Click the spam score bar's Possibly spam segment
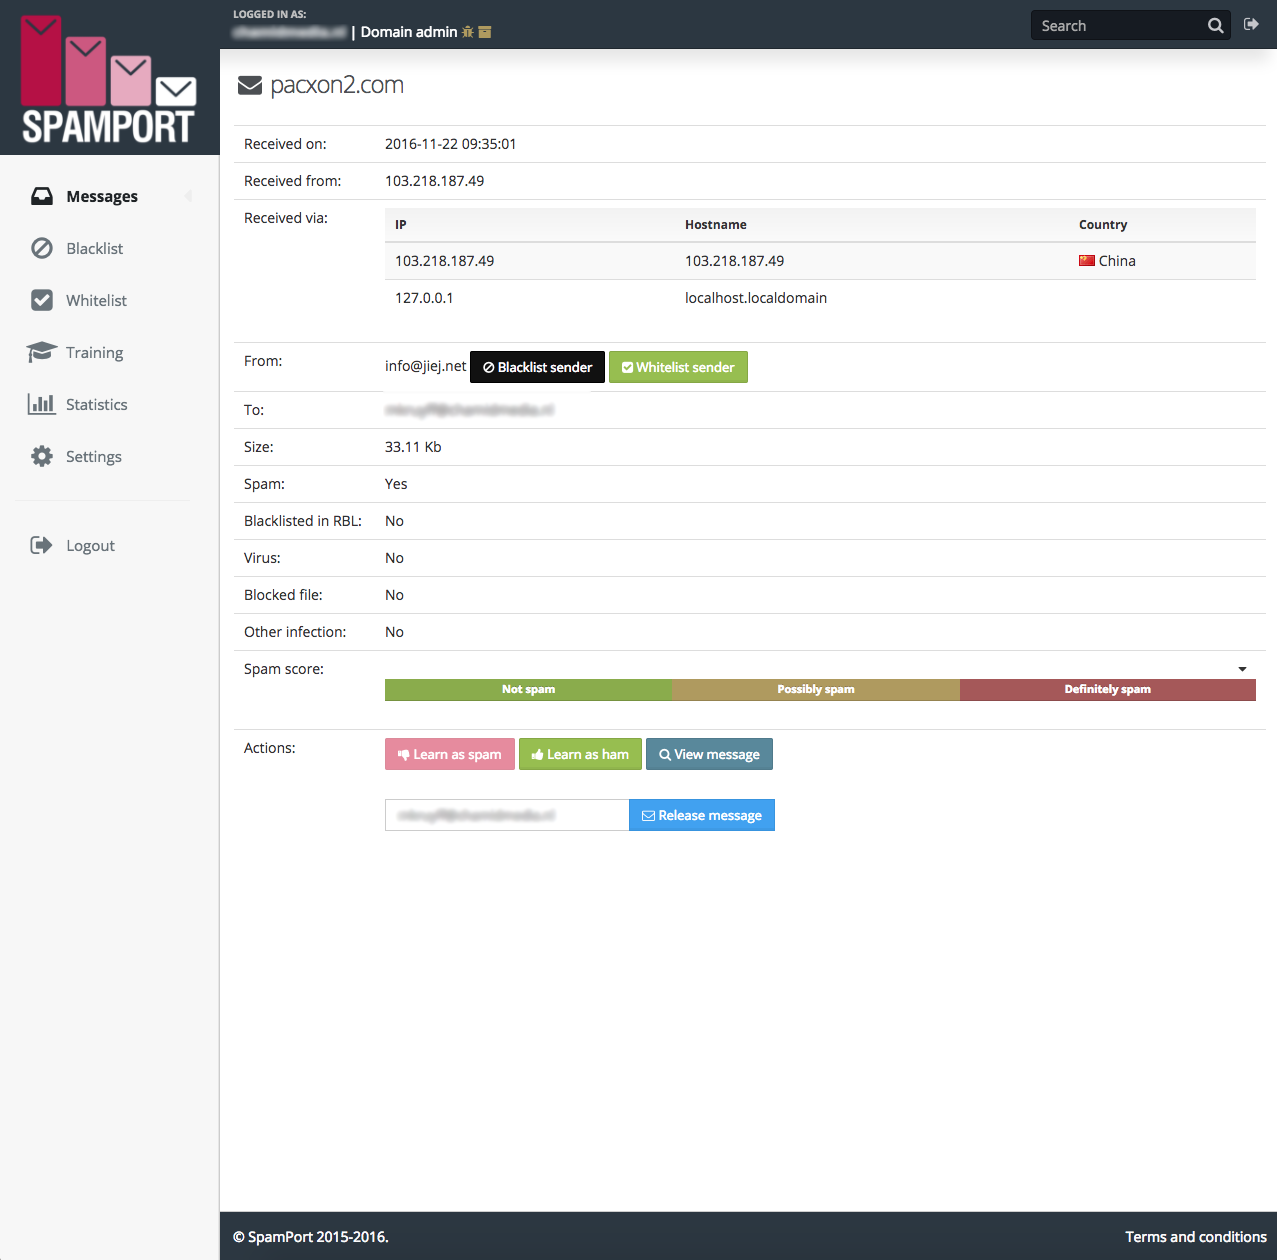Screen dimensions: 1277x1260 pos(815,689)
